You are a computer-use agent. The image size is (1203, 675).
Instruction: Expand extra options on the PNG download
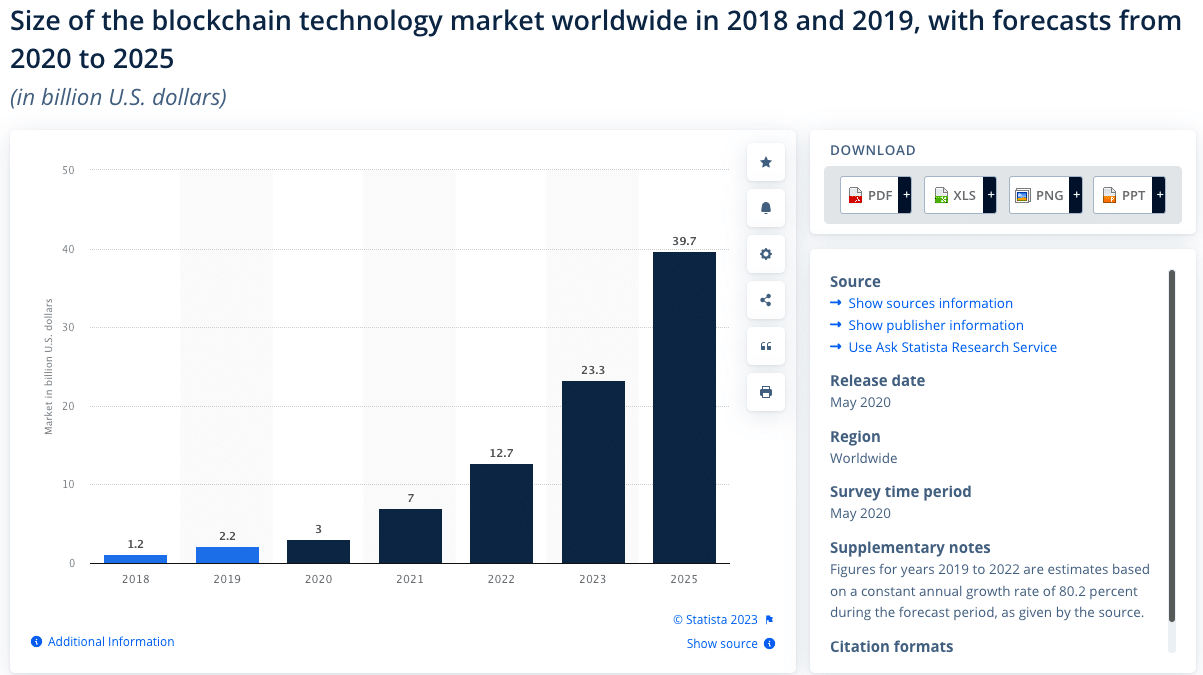[1075, 195]
